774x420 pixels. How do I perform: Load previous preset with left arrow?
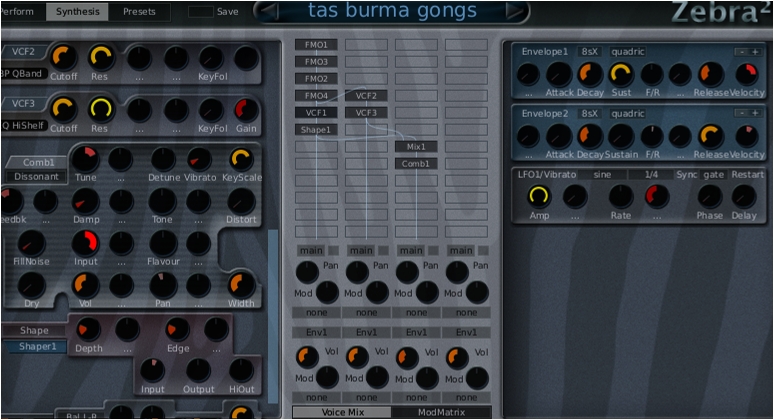point(271,12)
